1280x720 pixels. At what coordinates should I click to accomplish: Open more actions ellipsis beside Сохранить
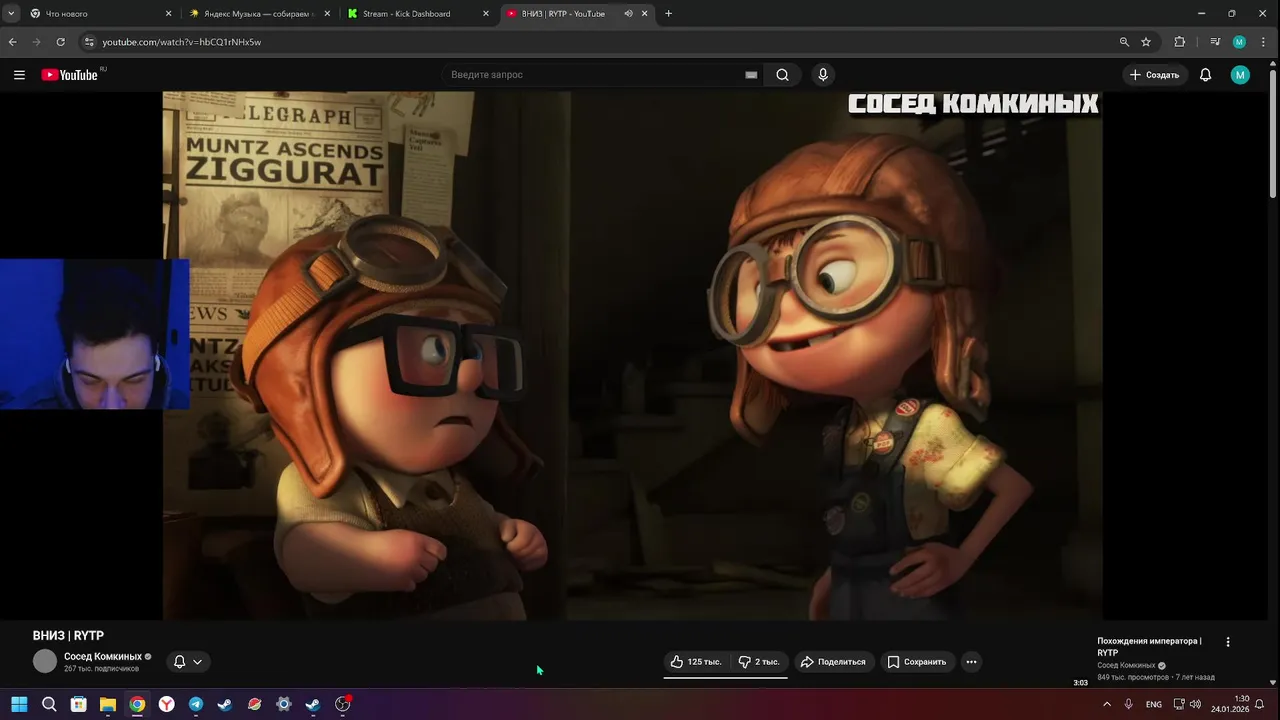coord(971,662)
